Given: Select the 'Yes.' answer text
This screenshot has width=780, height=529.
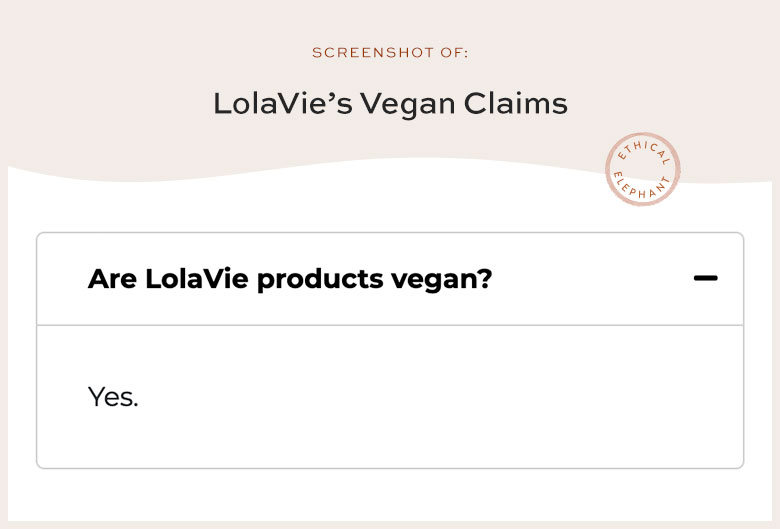Looking at the screenshot, I should coord(113,397).
